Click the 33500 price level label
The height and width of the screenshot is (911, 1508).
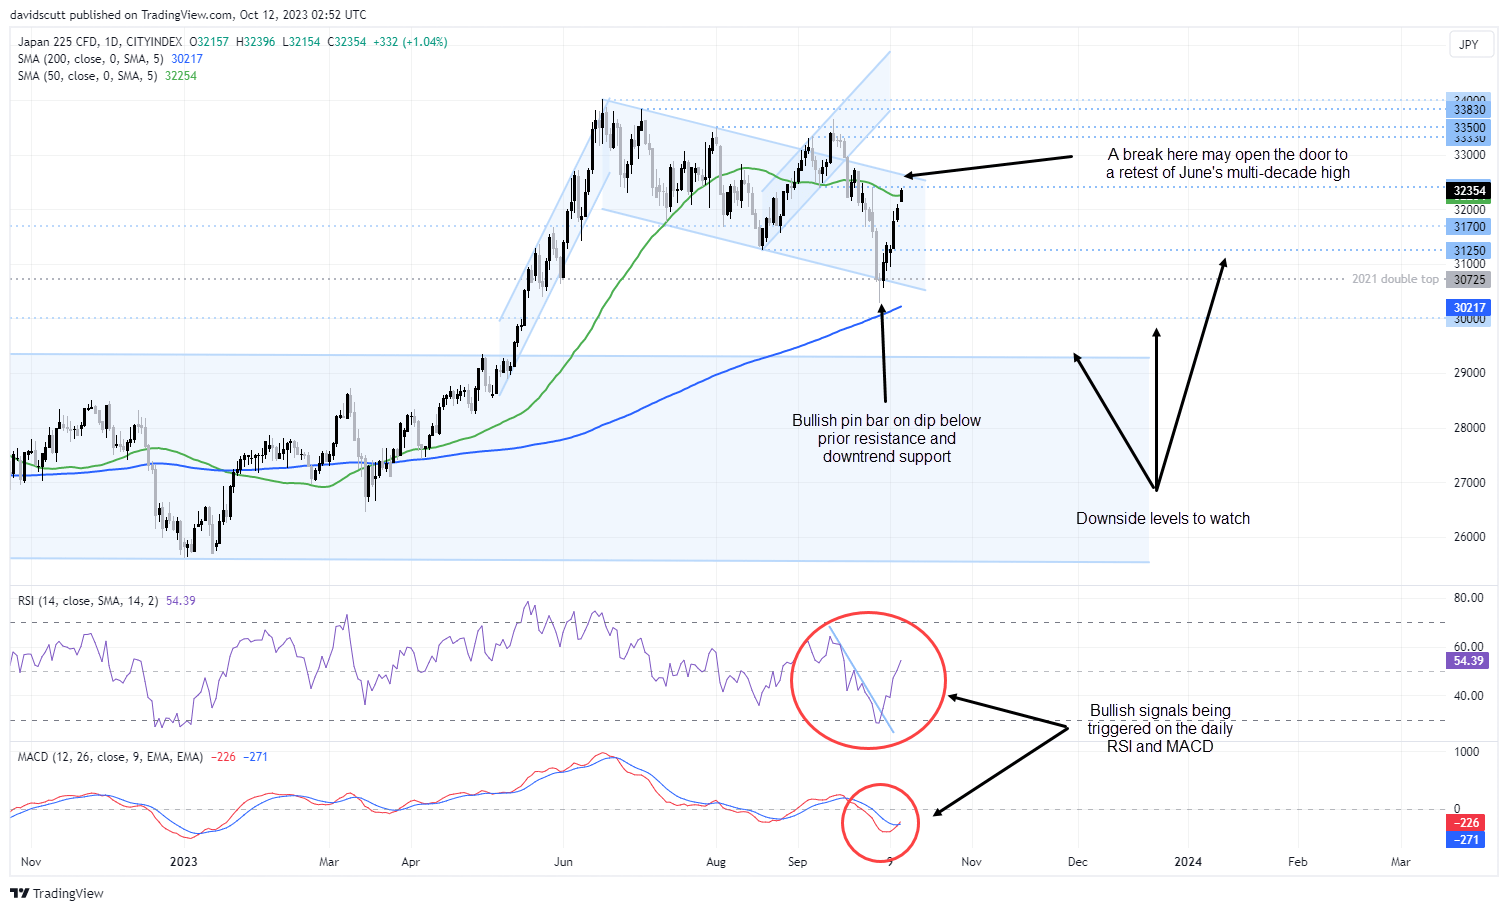pos(1469,128)
